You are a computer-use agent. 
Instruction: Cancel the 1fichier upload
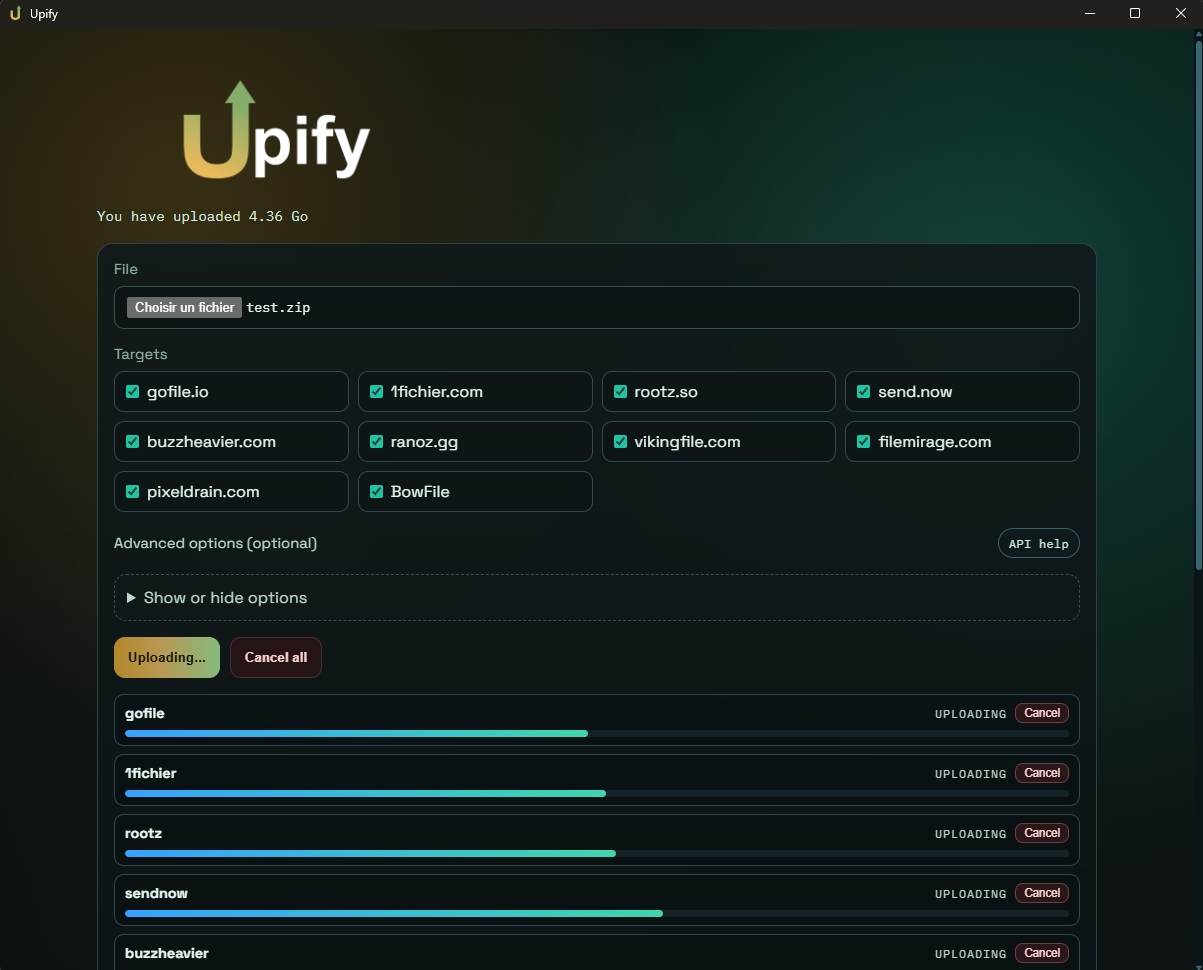(1042, 773)
